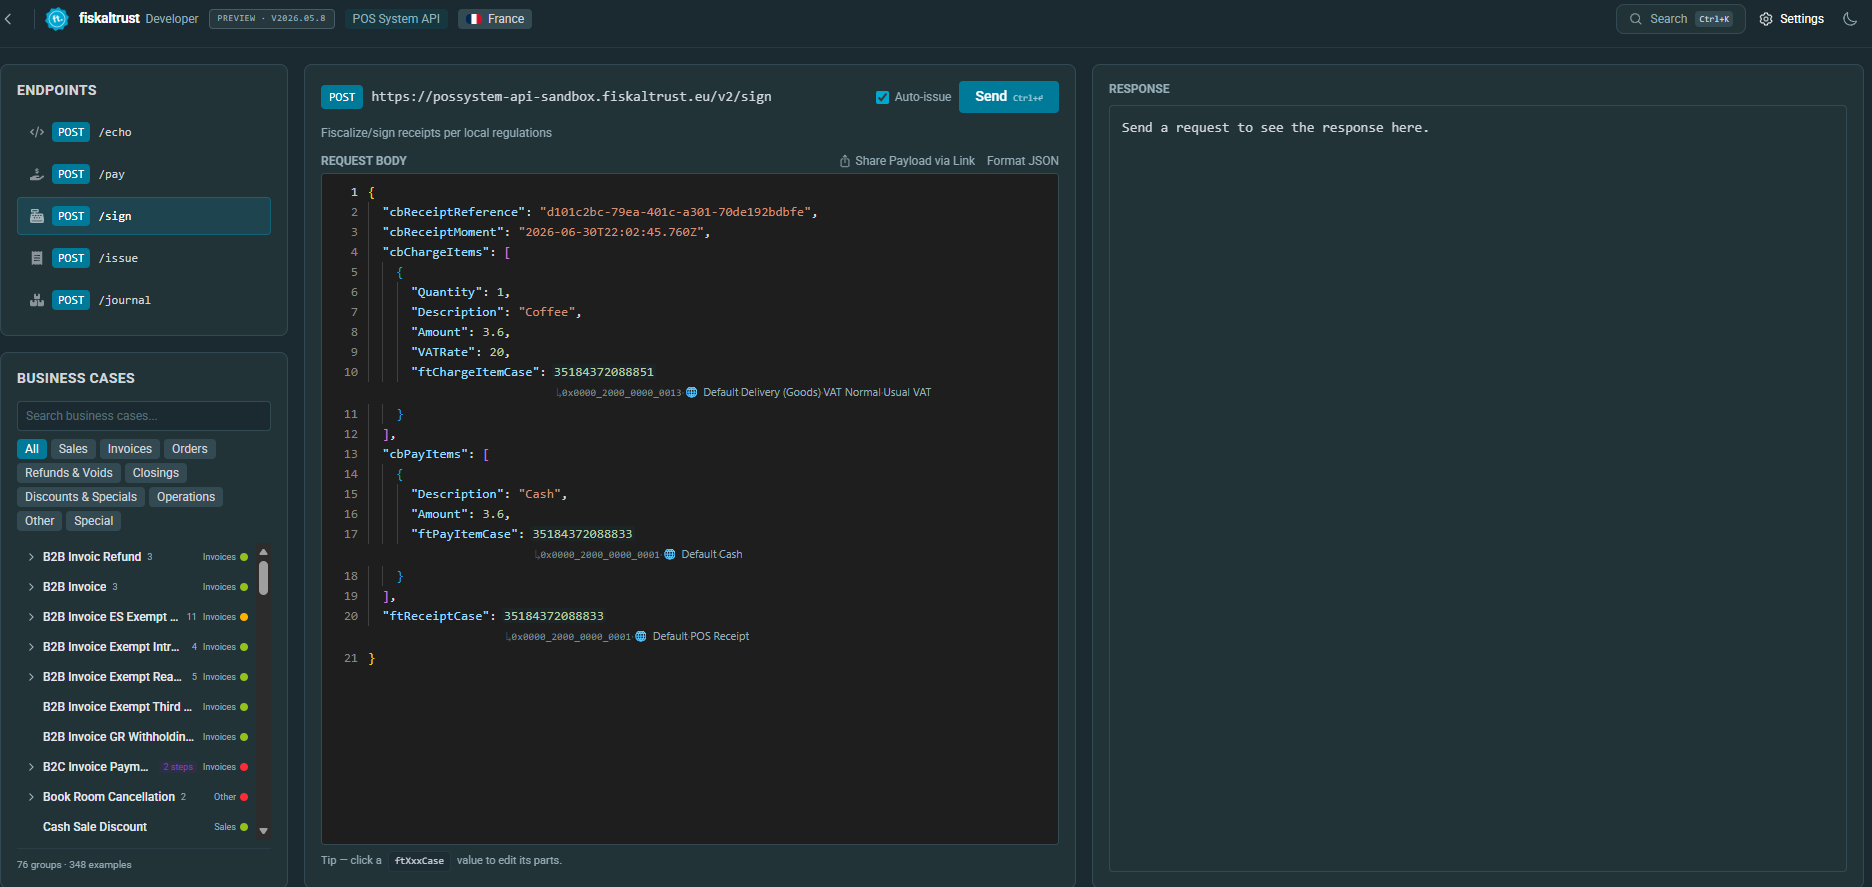The image size is (1872, 887).
Task: Click ftPayItemCase value on line 17
Action: click(x=582, y=534)
